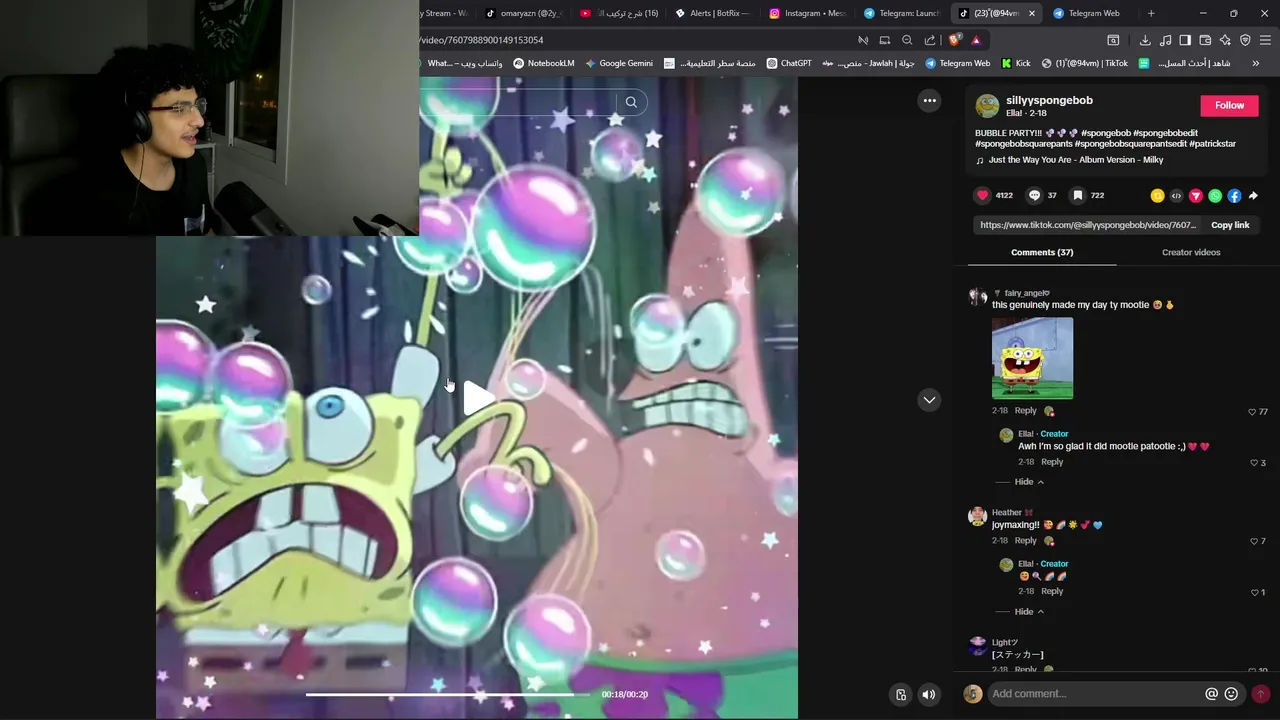The height and width of the screenshot is (720, 1280).
Task: Open the three-dot video options menu
Action: [929, 100]
